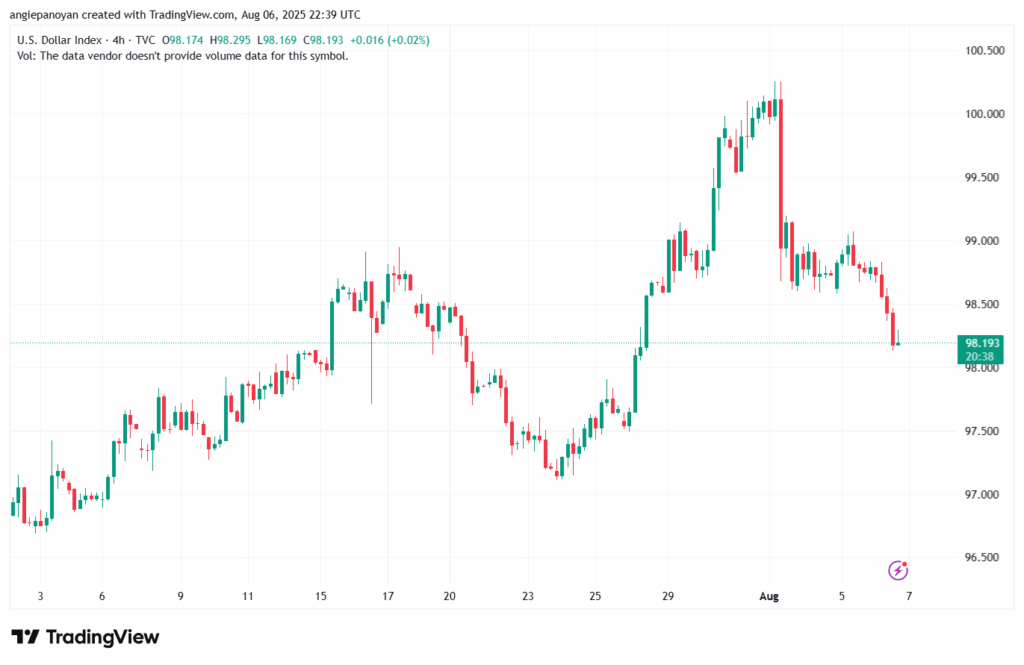Select the 15 date on time axis
The image size is (1024, 665).
tap(321, 596)
